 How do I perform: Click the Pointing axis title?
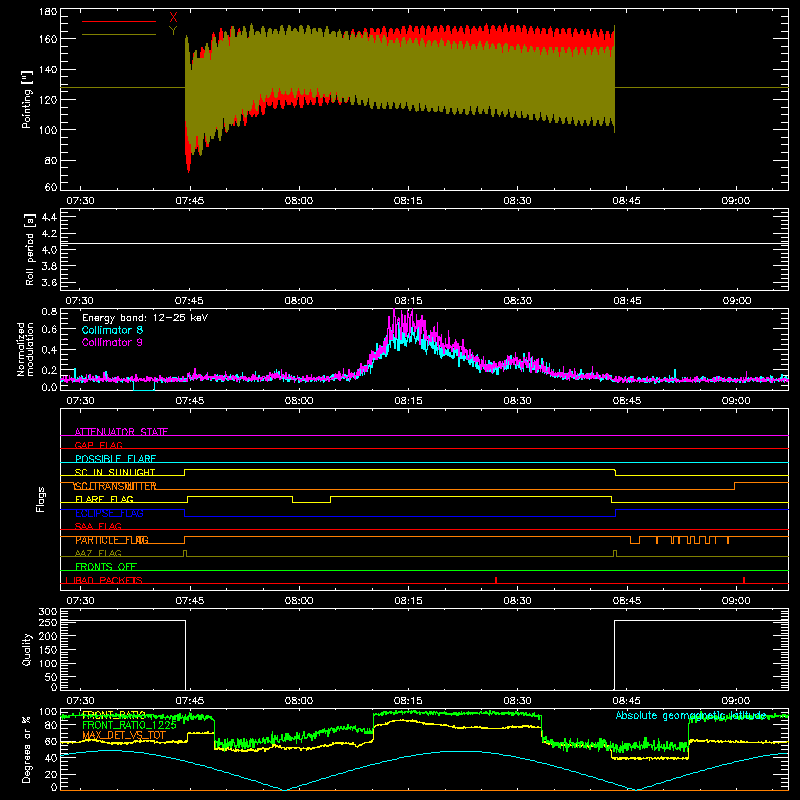[27, 99]
